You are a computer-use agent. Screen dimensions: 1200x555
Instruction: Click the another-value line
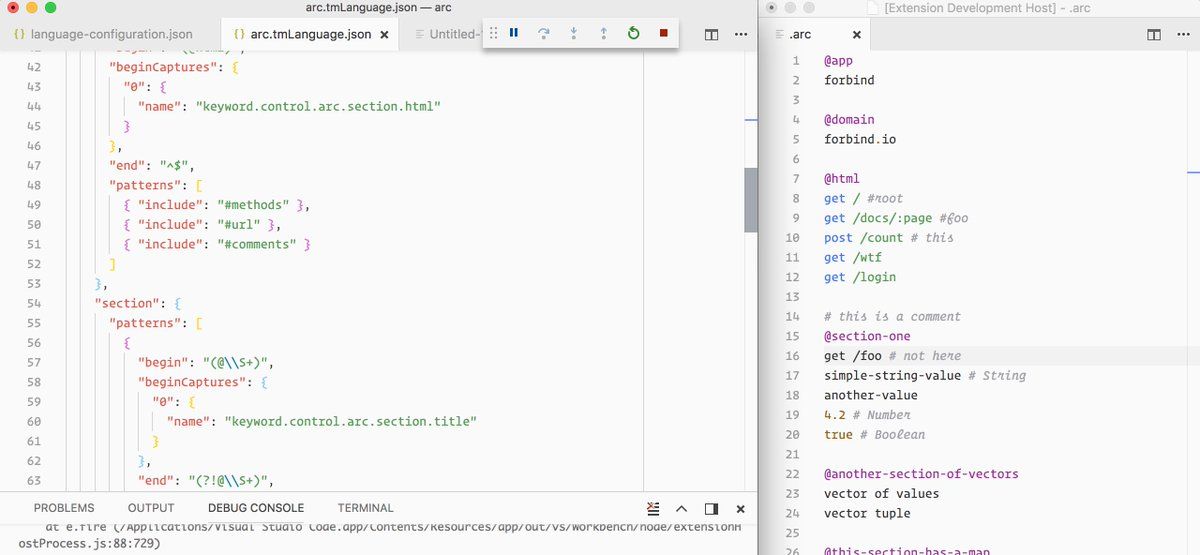coord(871,395)
